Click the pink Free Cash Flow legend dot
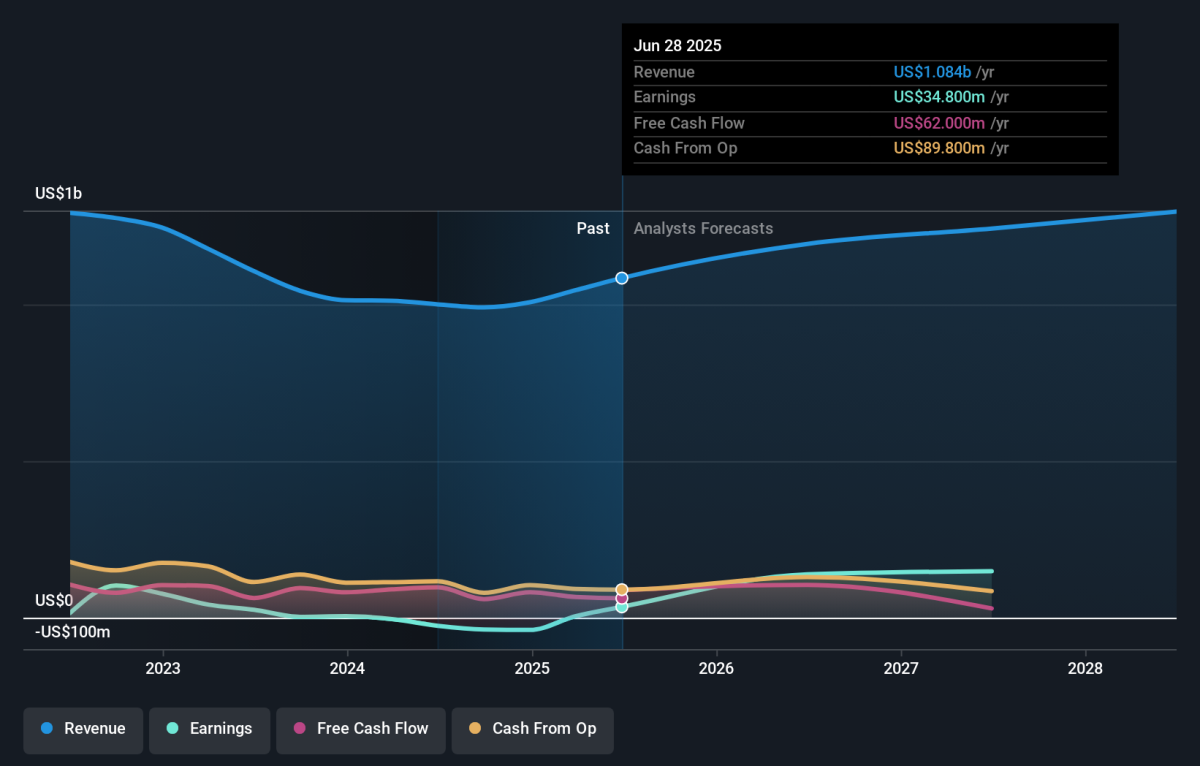This screenshot has width=1200, height=766. (299, 729)
